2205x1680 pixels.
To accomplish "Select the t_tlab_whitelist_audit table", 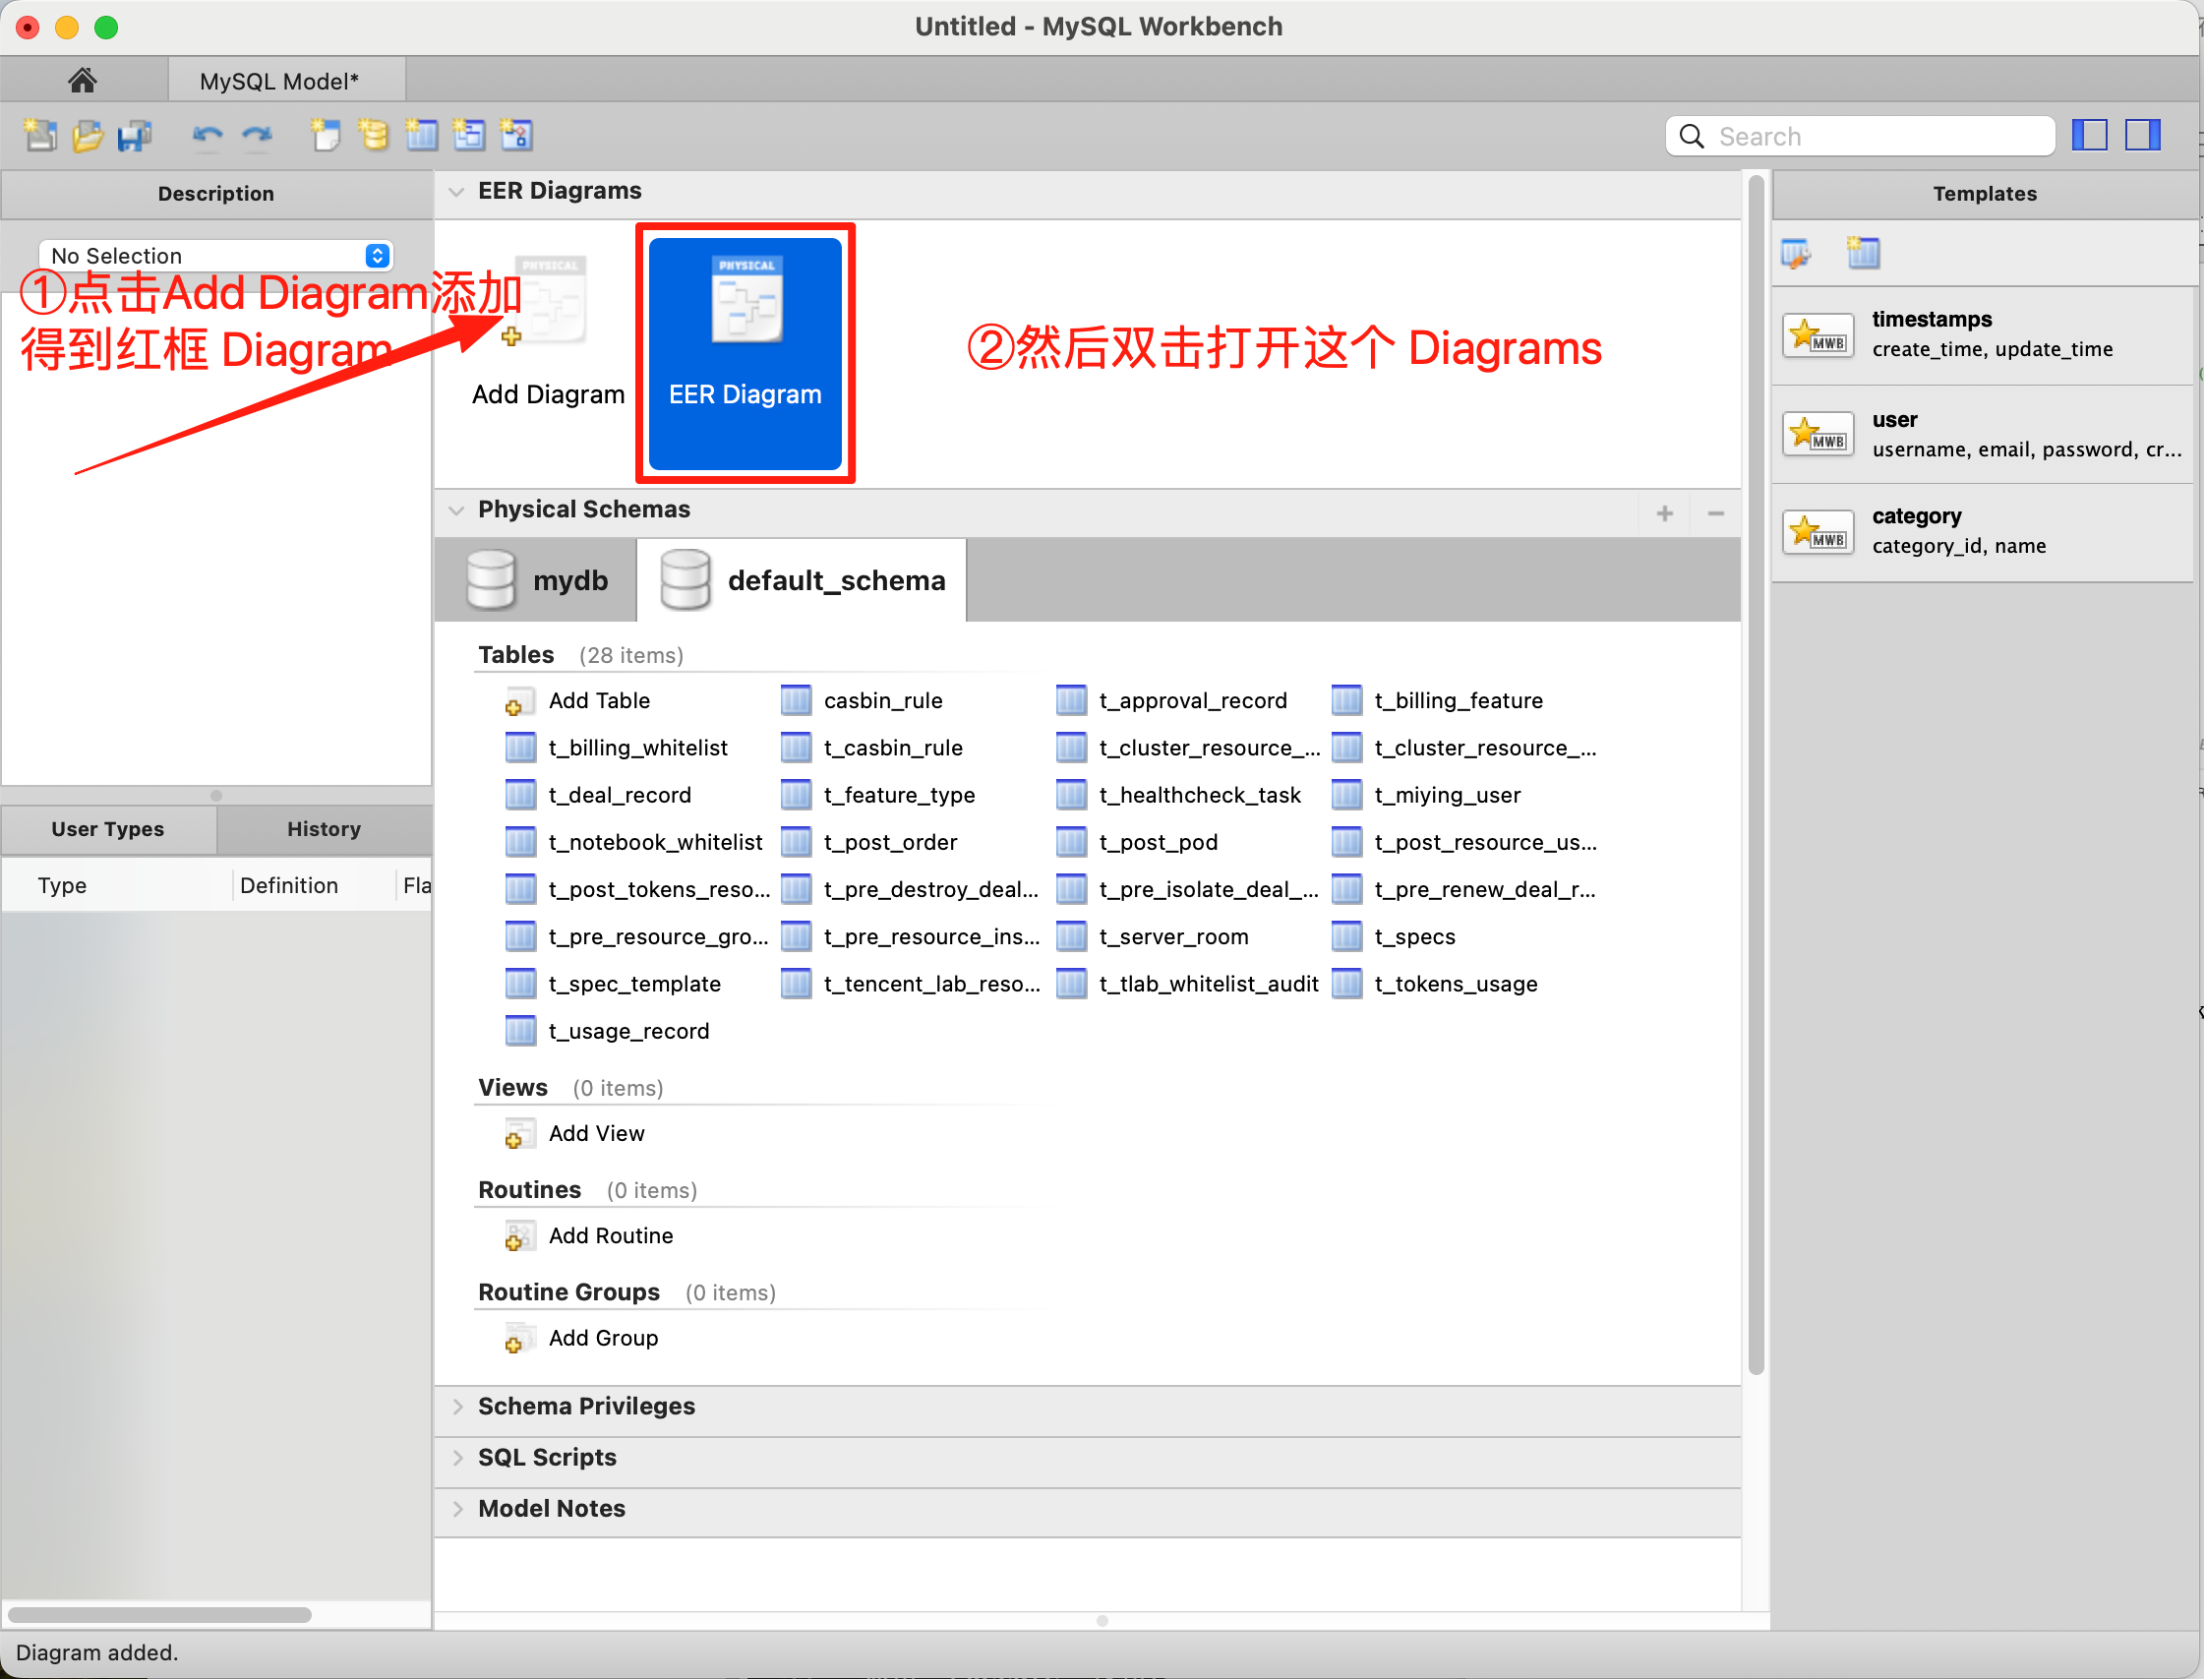I will click(1188, 984).
